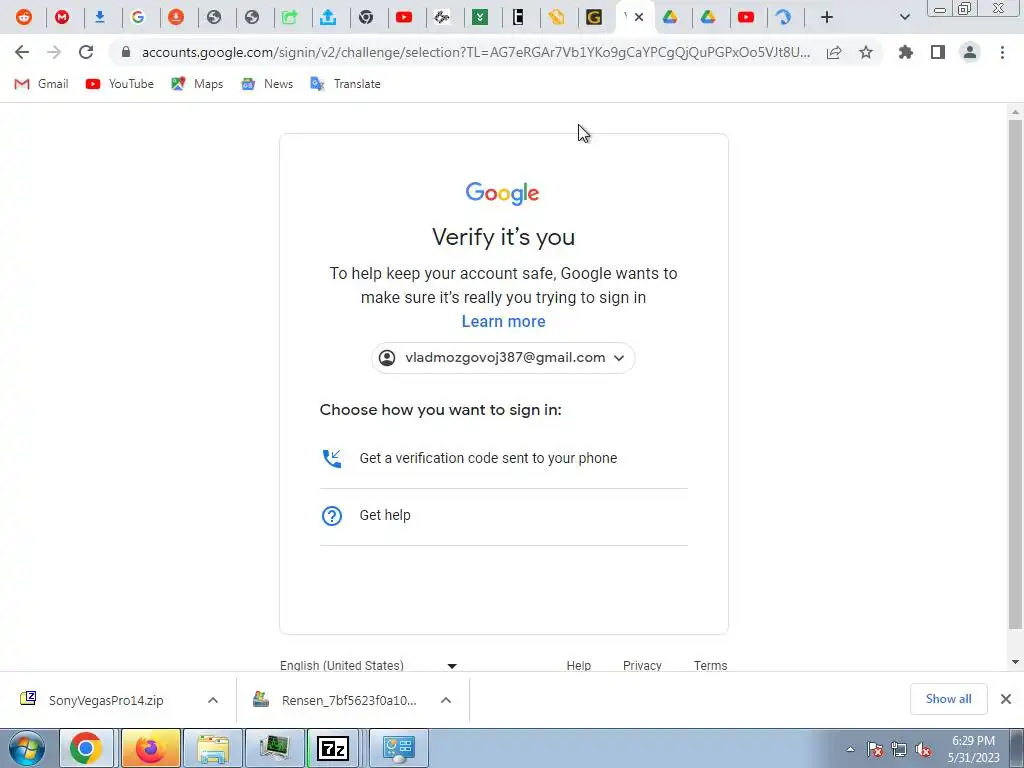The image size is (1024, 768).
Task: Launch Firefox from the taskbar
Action: (x=150, y=748)
